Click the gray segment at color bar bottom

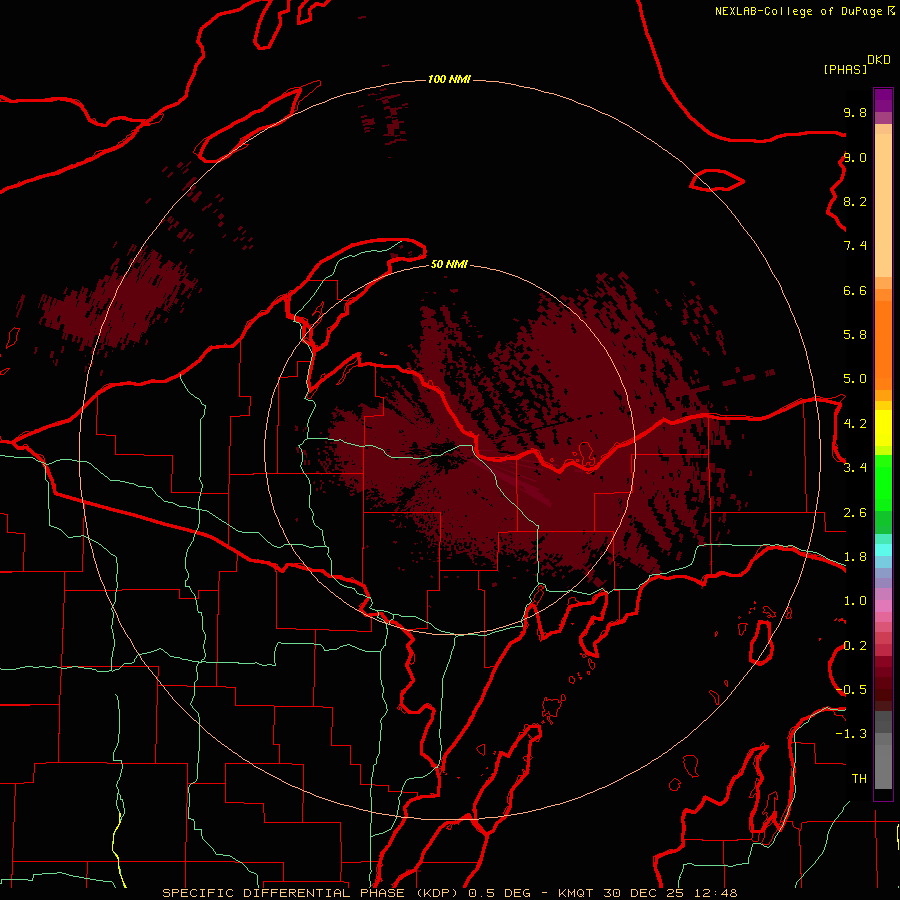883,769
